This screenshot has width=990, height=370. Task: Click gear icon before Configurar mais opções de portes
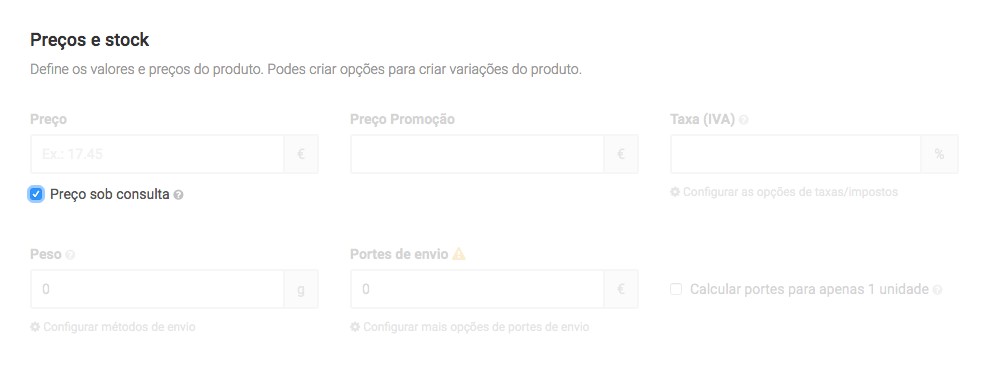(355, 327)
